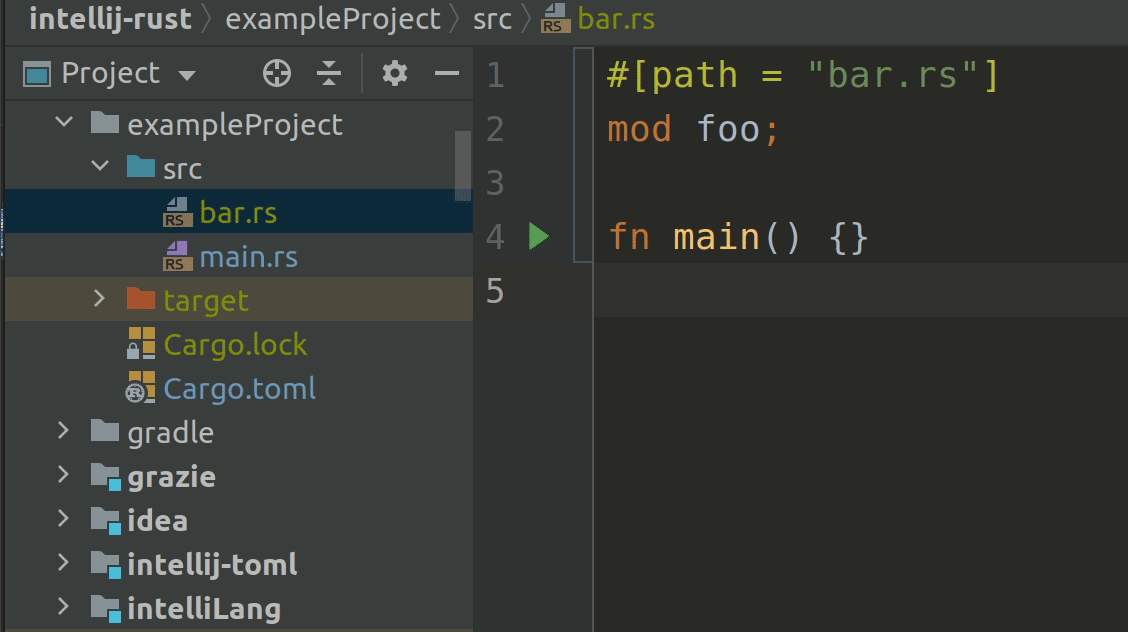Select the grazie module label
Screen dimensions: 1128x632
point(172,477)
